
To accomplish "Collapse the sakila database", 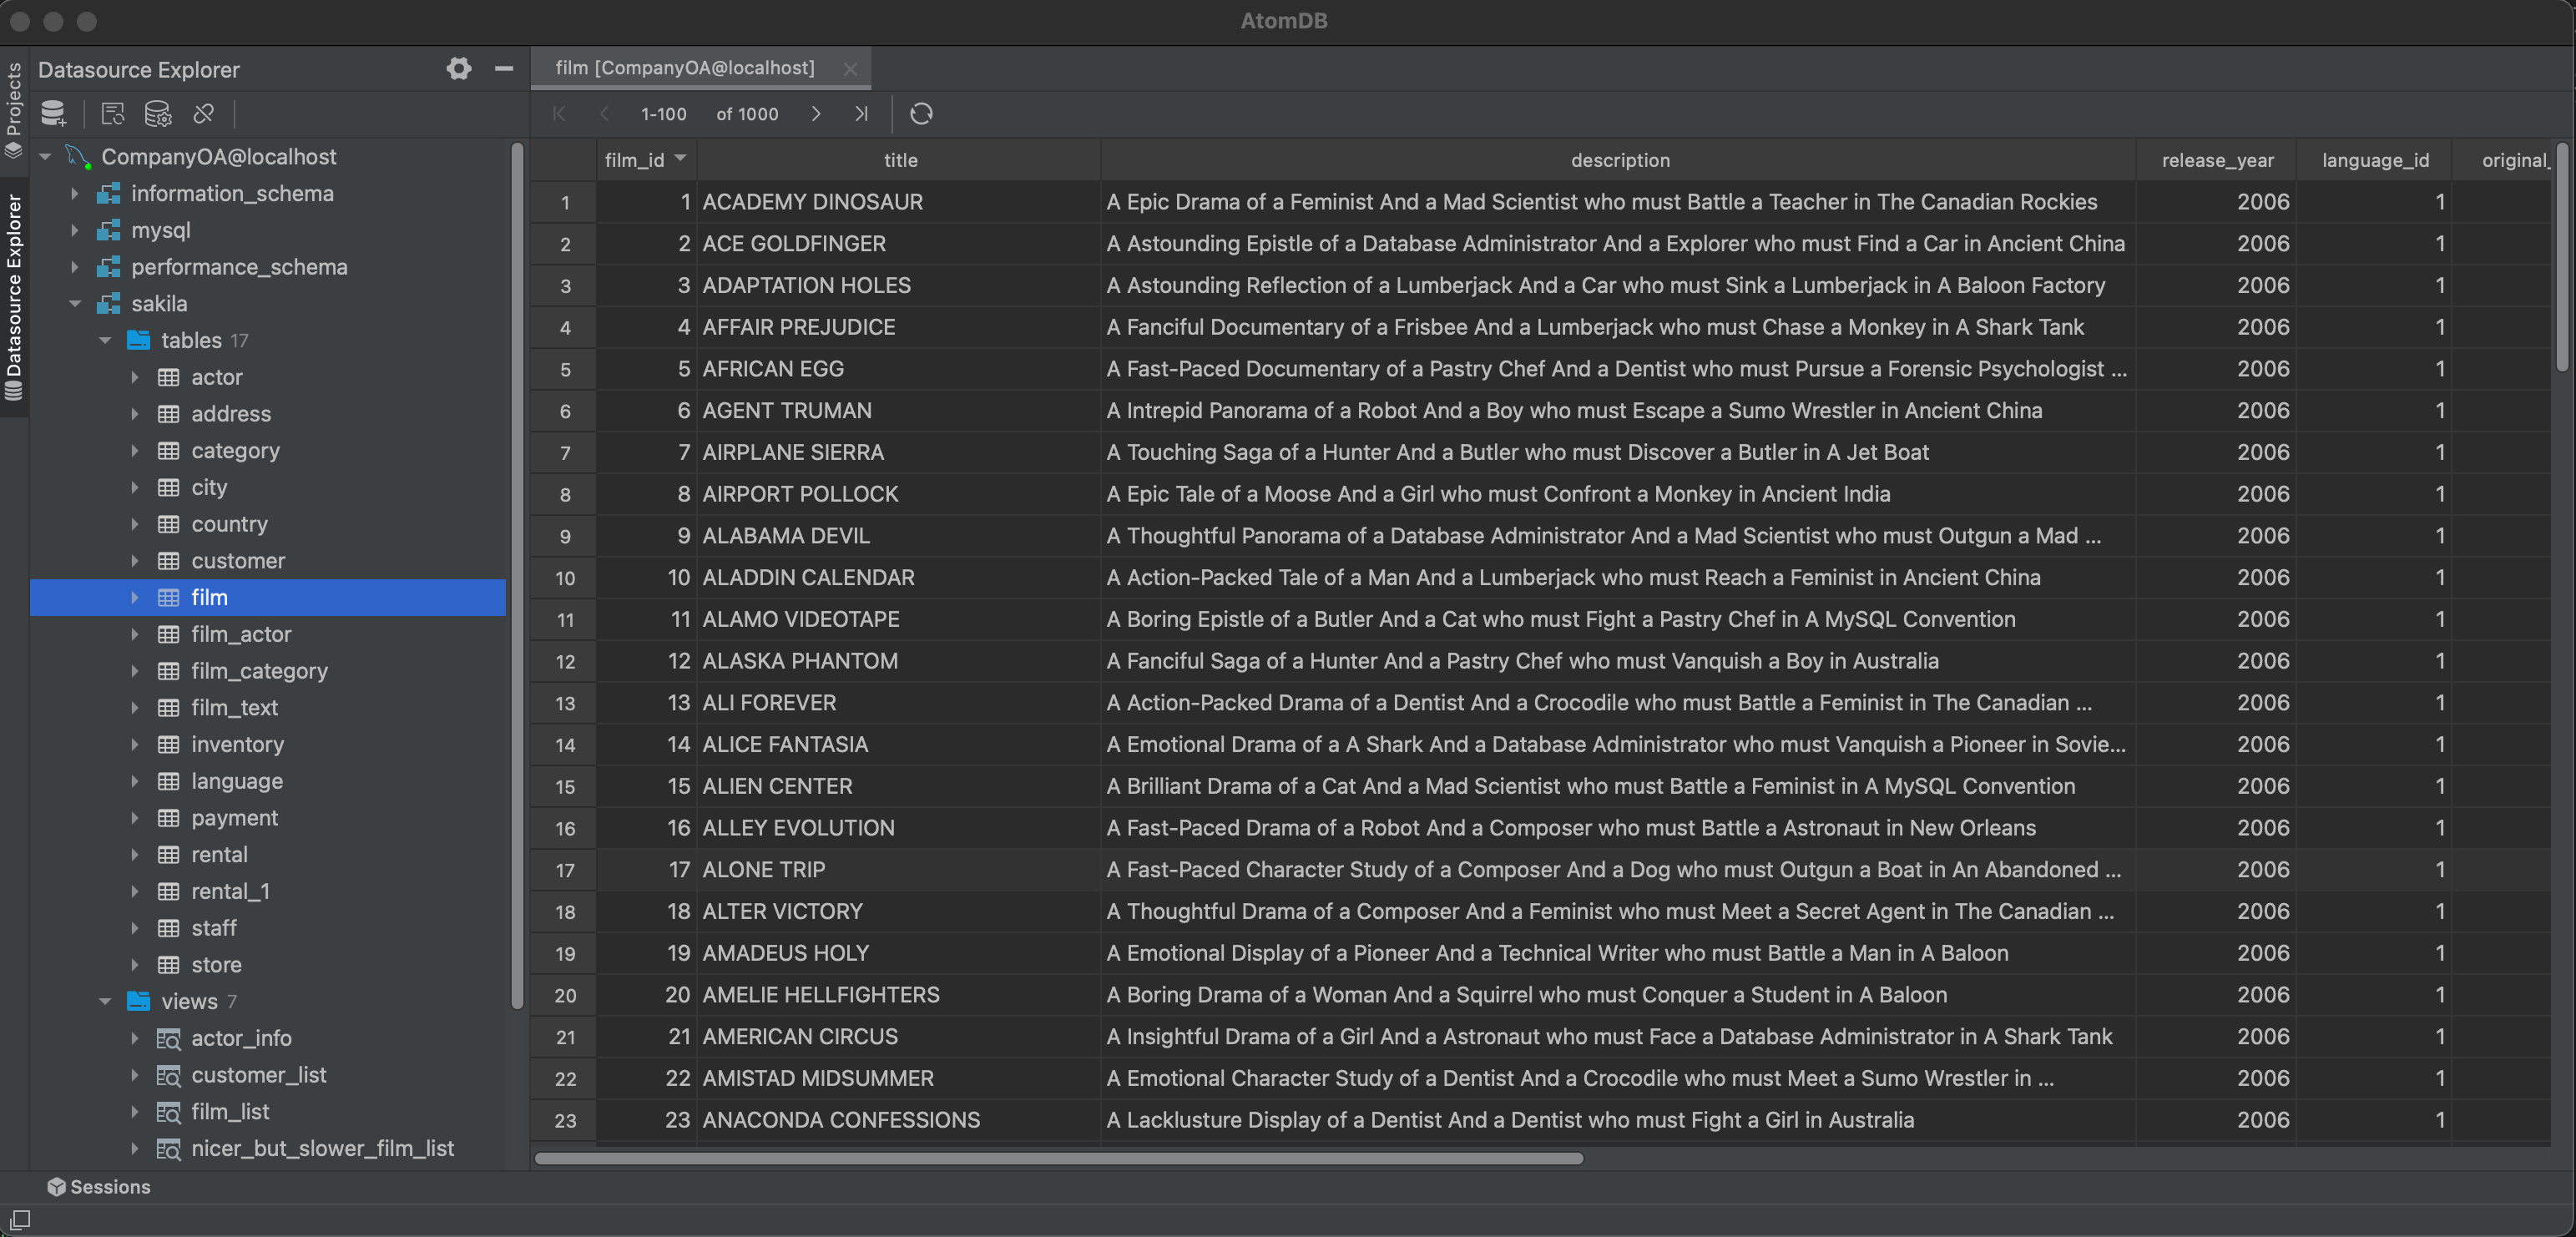I will point(75,304).
